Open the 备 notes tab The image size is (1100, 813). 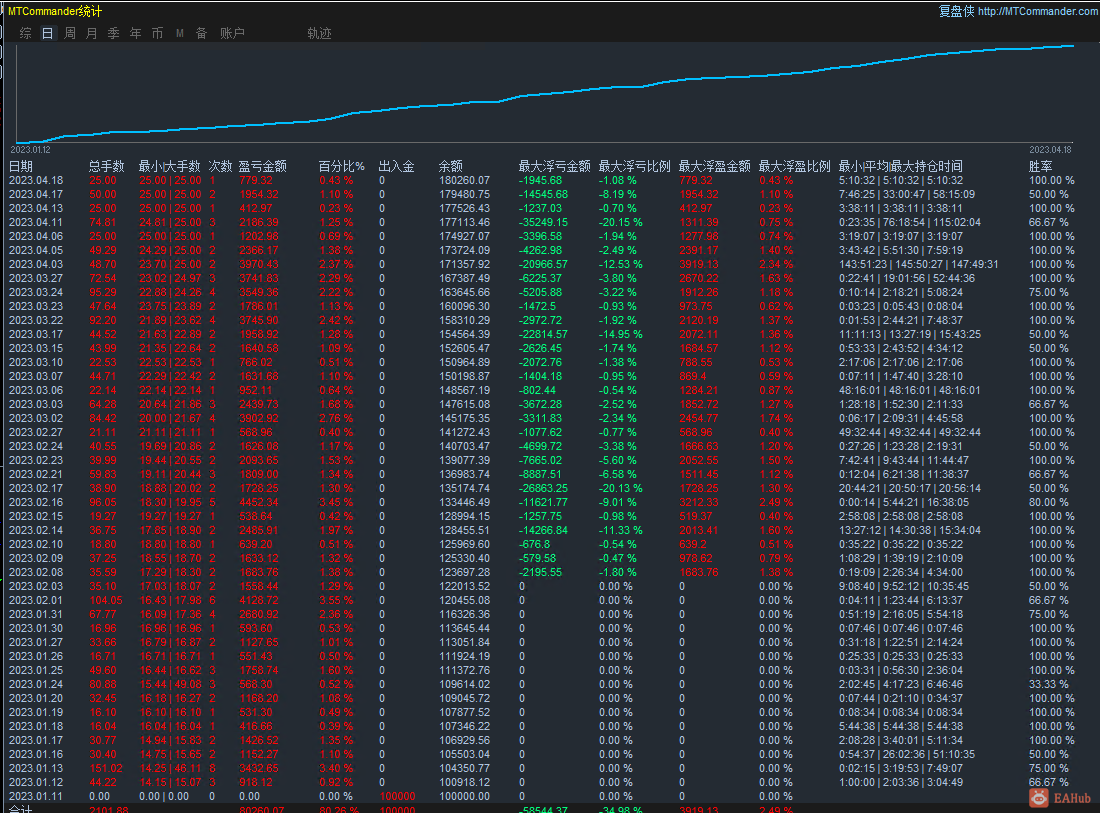201,33
